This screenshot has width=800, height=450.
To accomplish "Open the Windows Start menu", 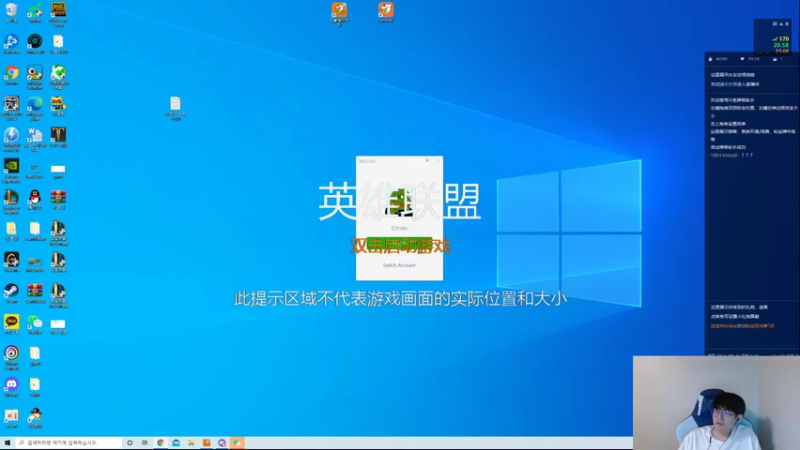I will pos(7,443).
